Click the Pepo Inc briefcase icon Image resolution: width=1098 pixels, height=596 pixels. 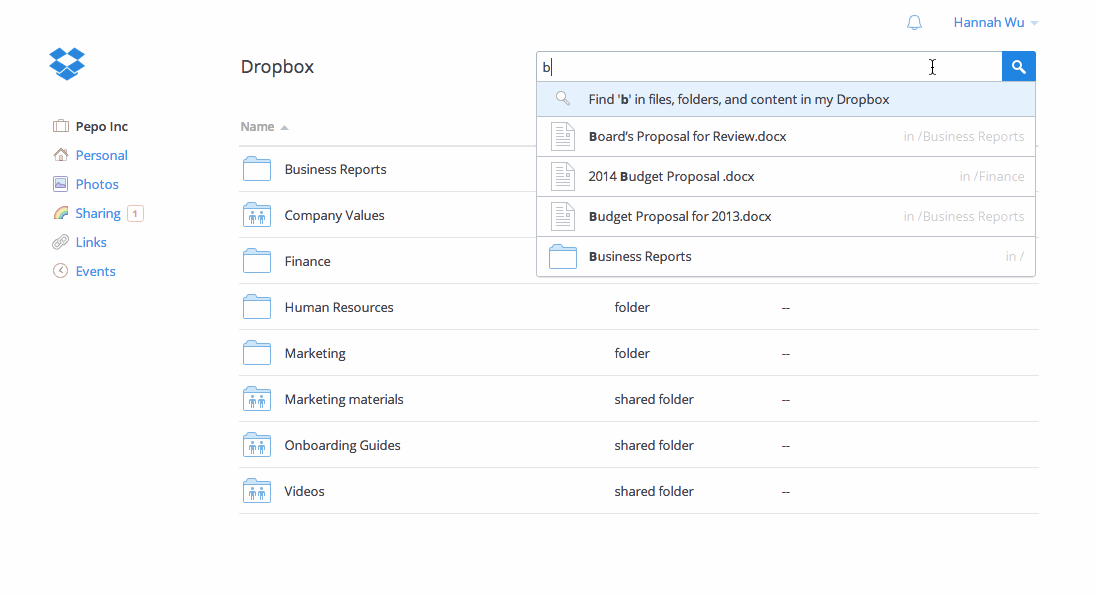[x=61, y=126]
